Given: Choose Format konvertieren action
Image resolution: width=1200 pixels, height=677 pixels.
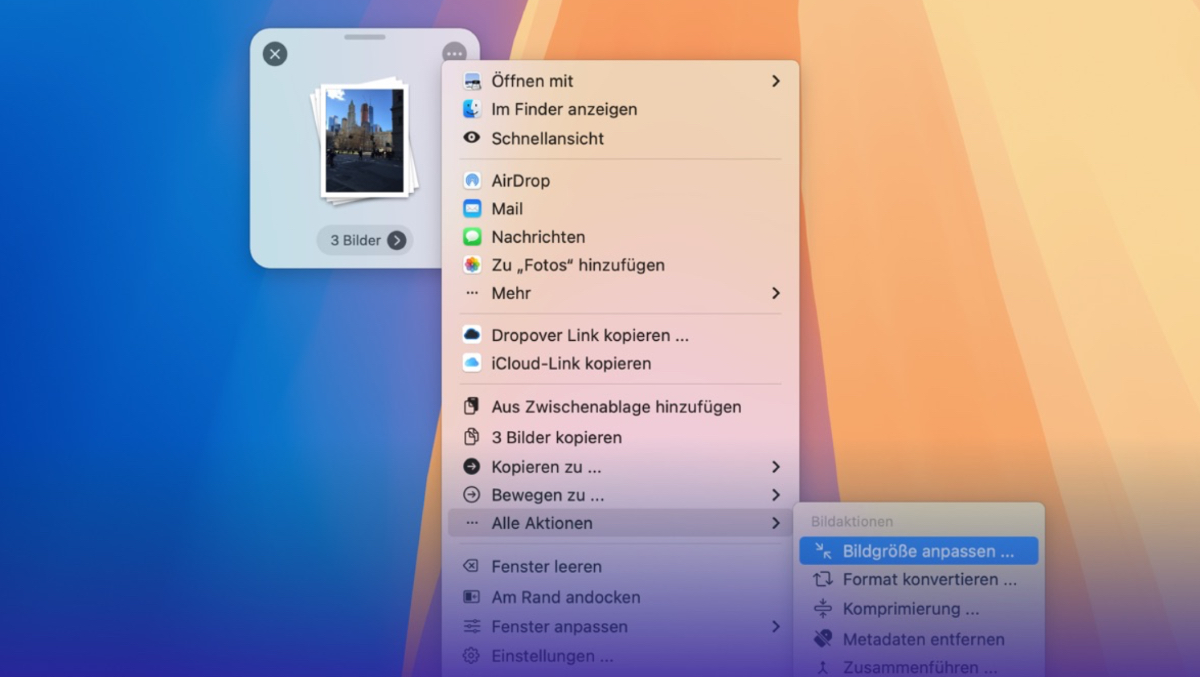Looking at the screenshot, I should [x=929, y=579].
